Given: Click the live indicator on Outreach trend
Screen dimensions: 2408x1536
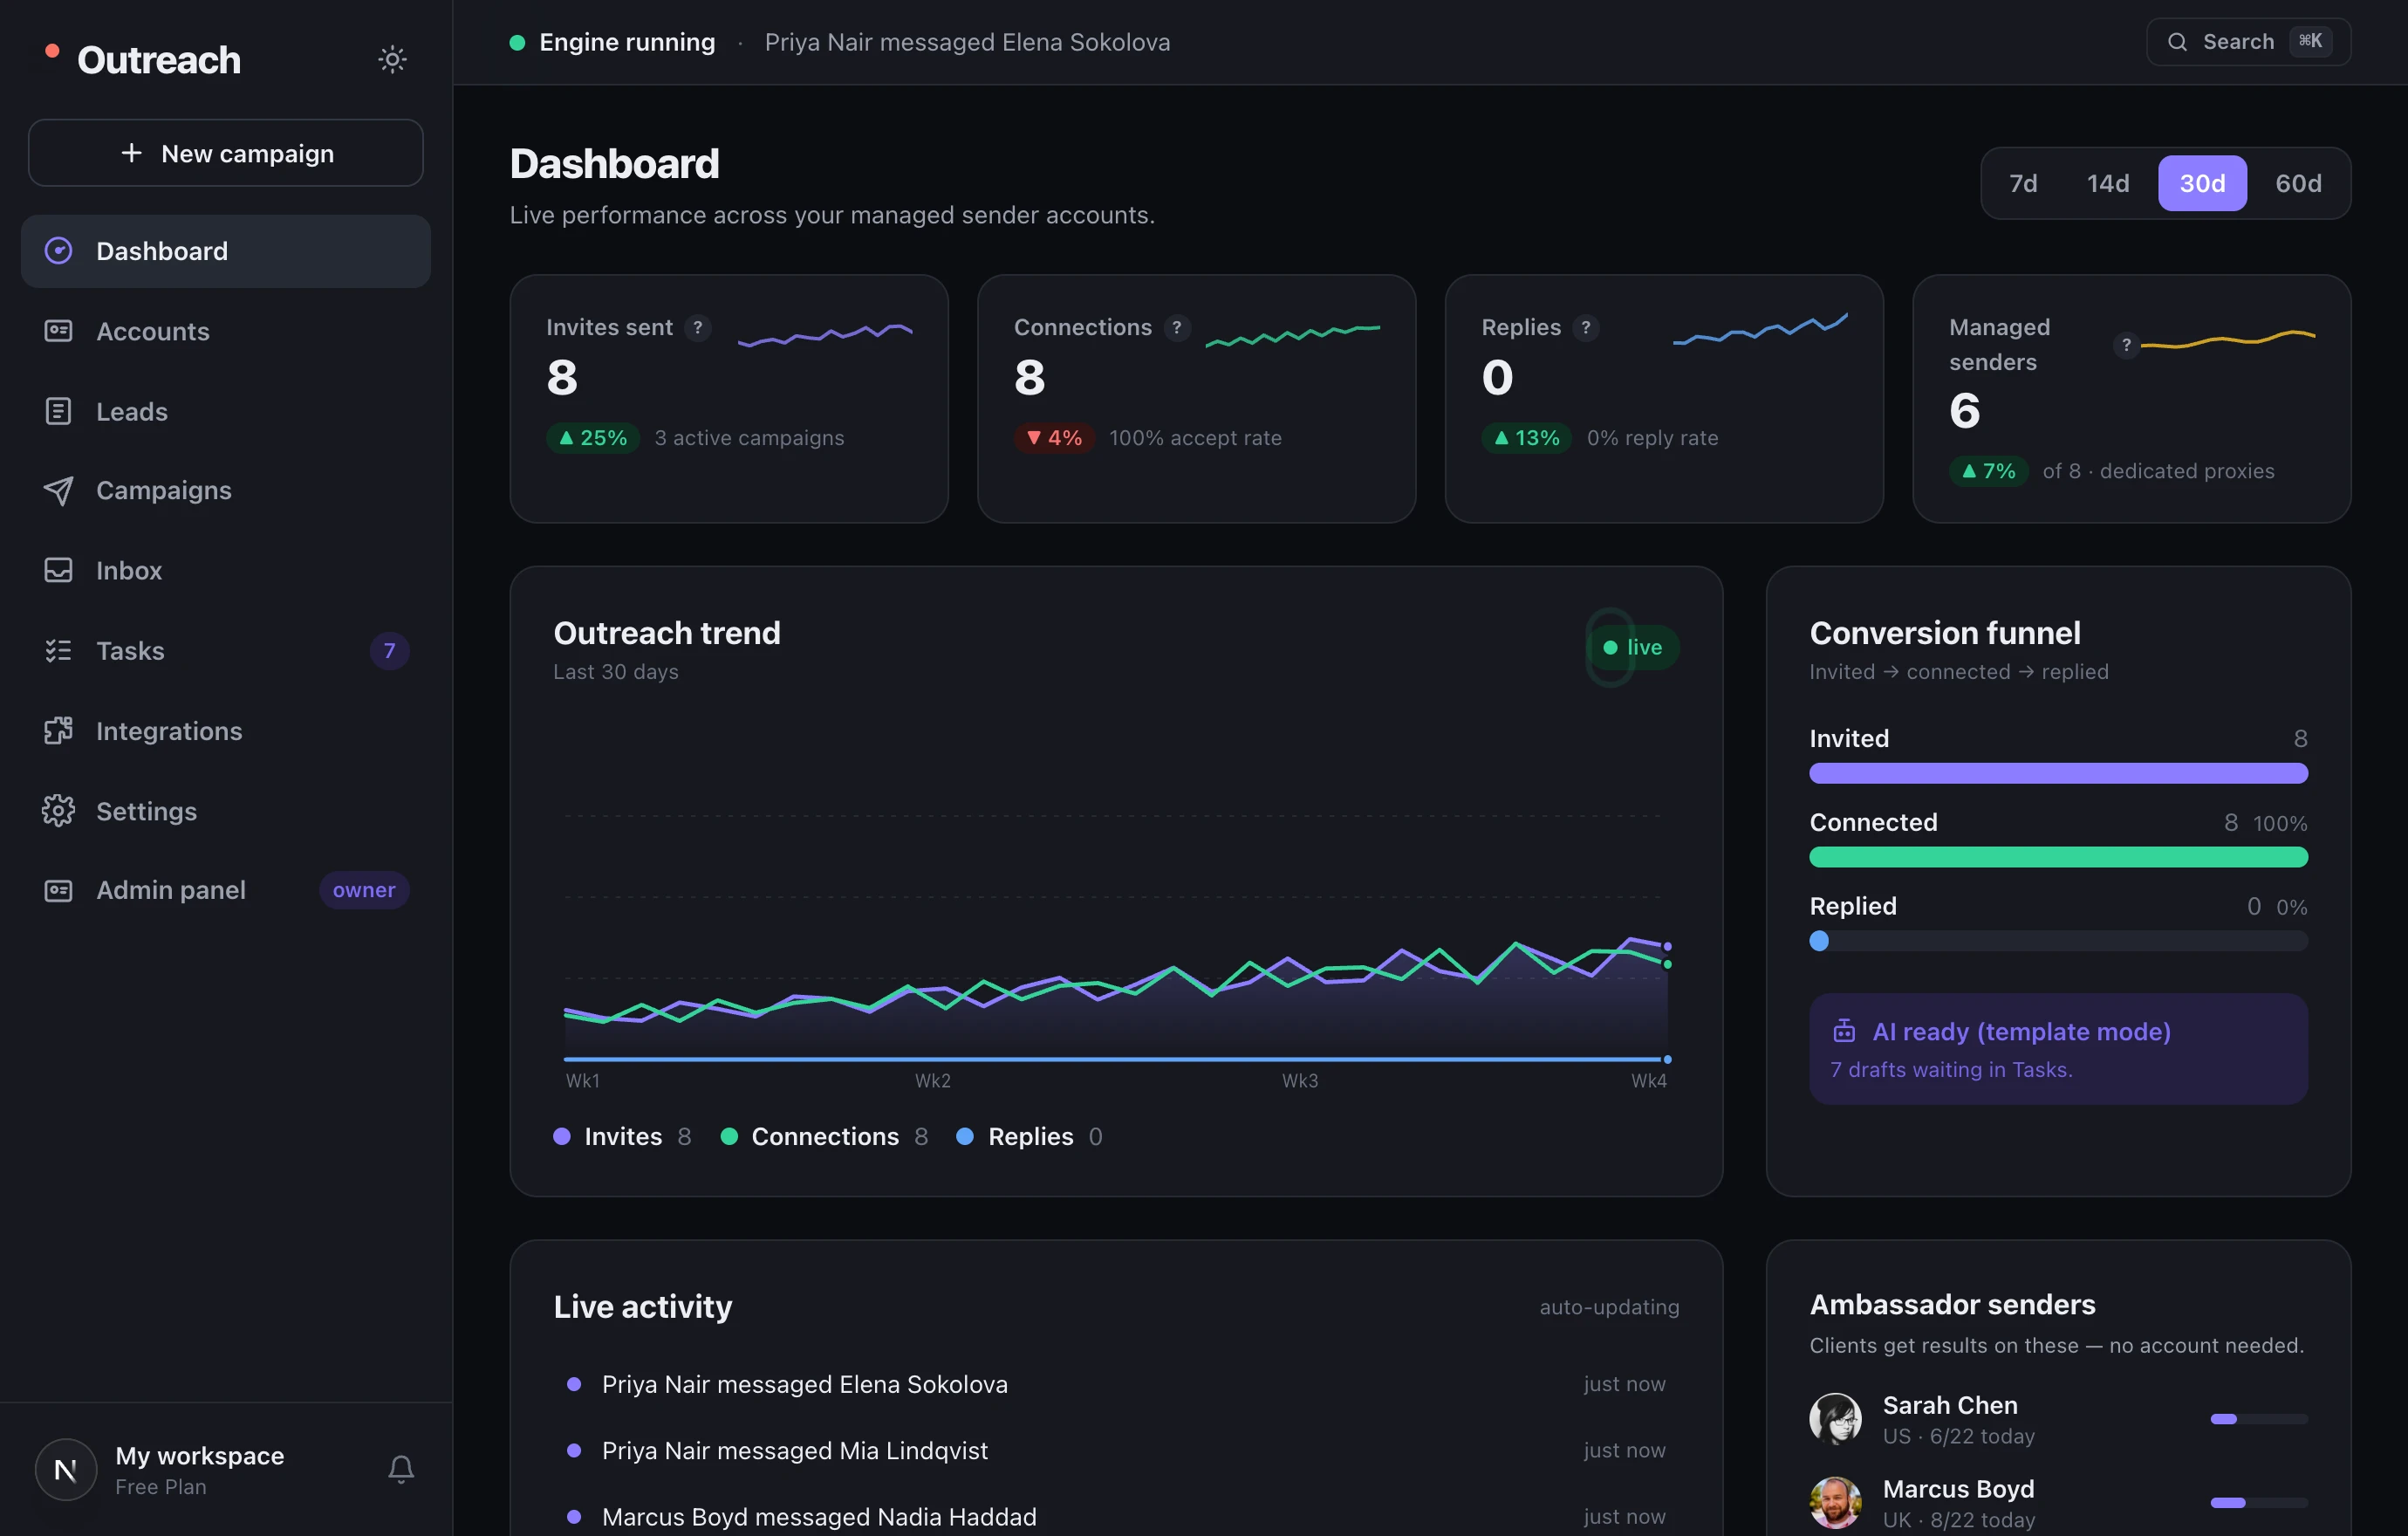Looking at the screenshot, I should (1633, 647).
